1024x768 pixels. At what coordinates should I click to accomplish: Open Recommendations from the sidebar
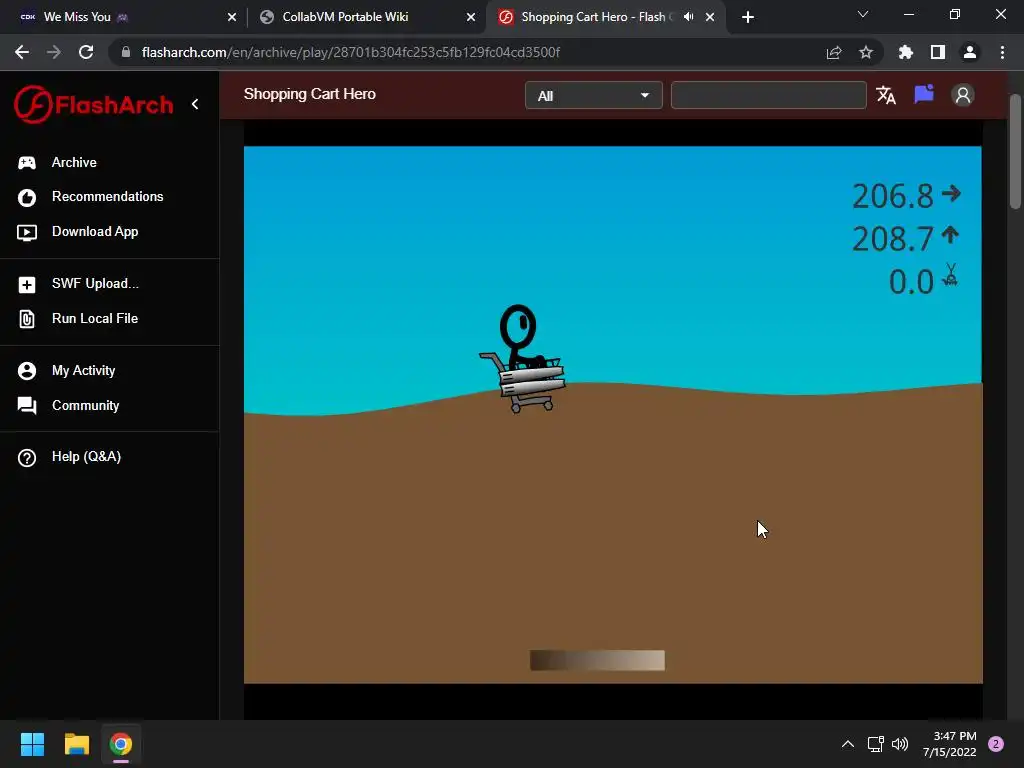pos(107,197)
